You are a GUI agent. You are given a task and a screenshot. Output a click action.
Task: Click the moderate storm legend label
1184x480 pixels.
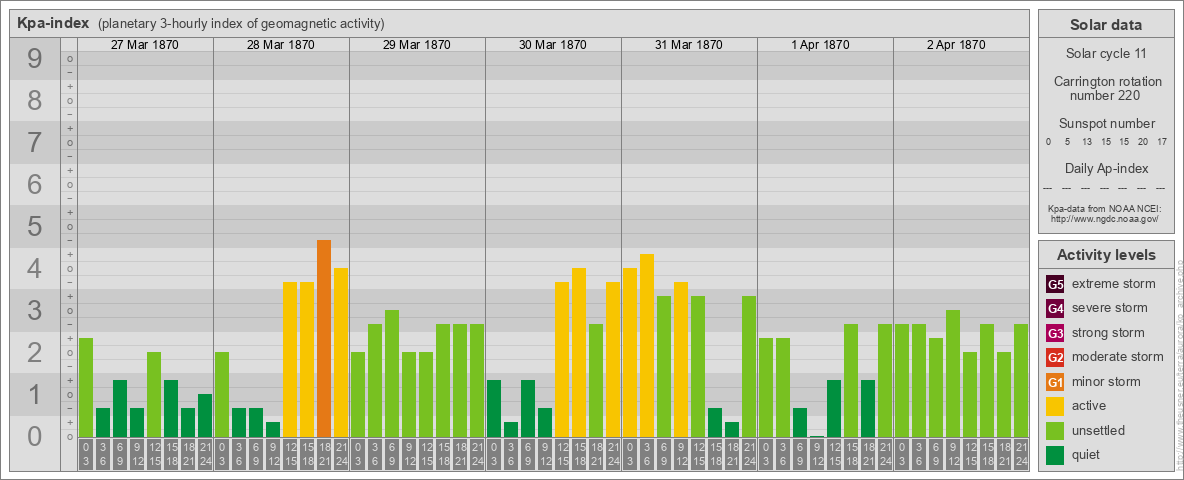(1118, 357)
